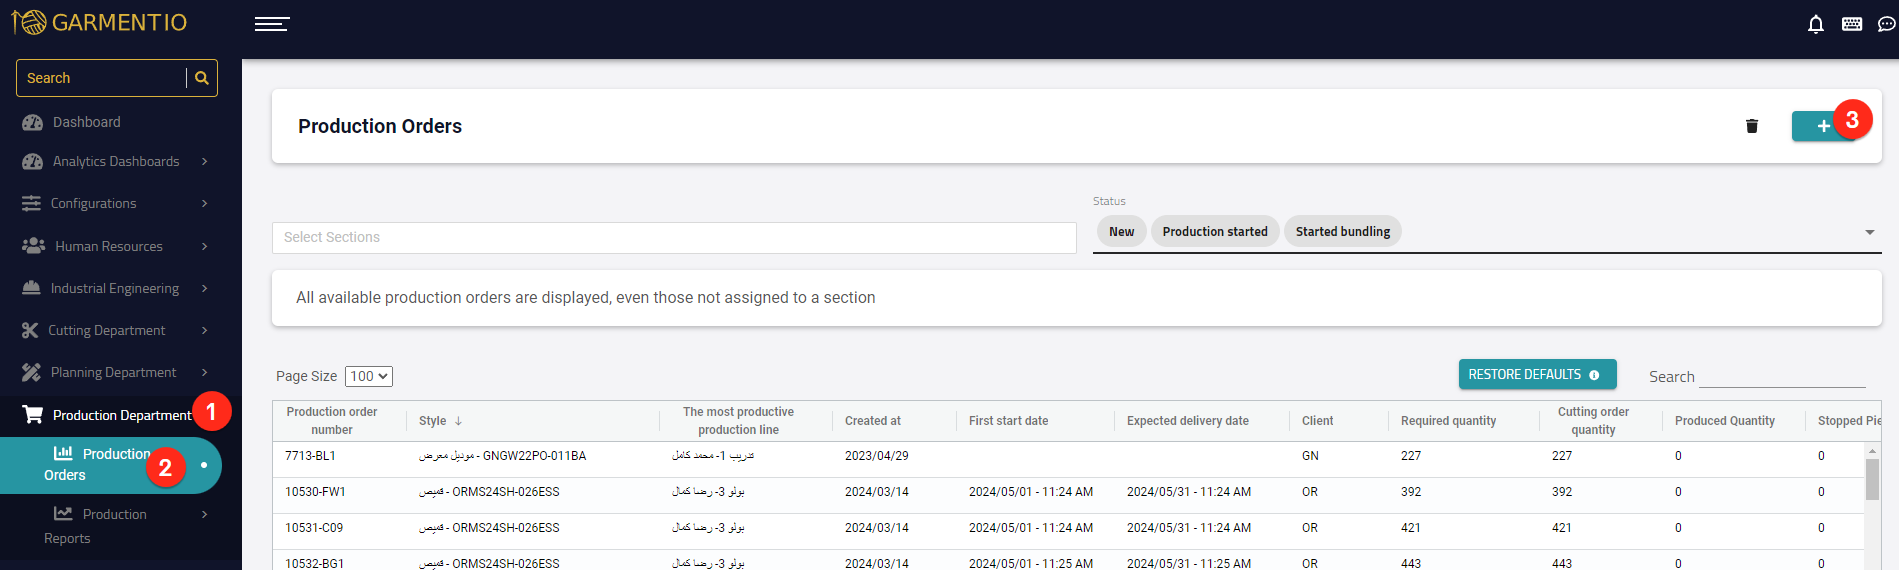Click the Analytics Dashboards icon
Screen dimensions: 1899x570
33,161
